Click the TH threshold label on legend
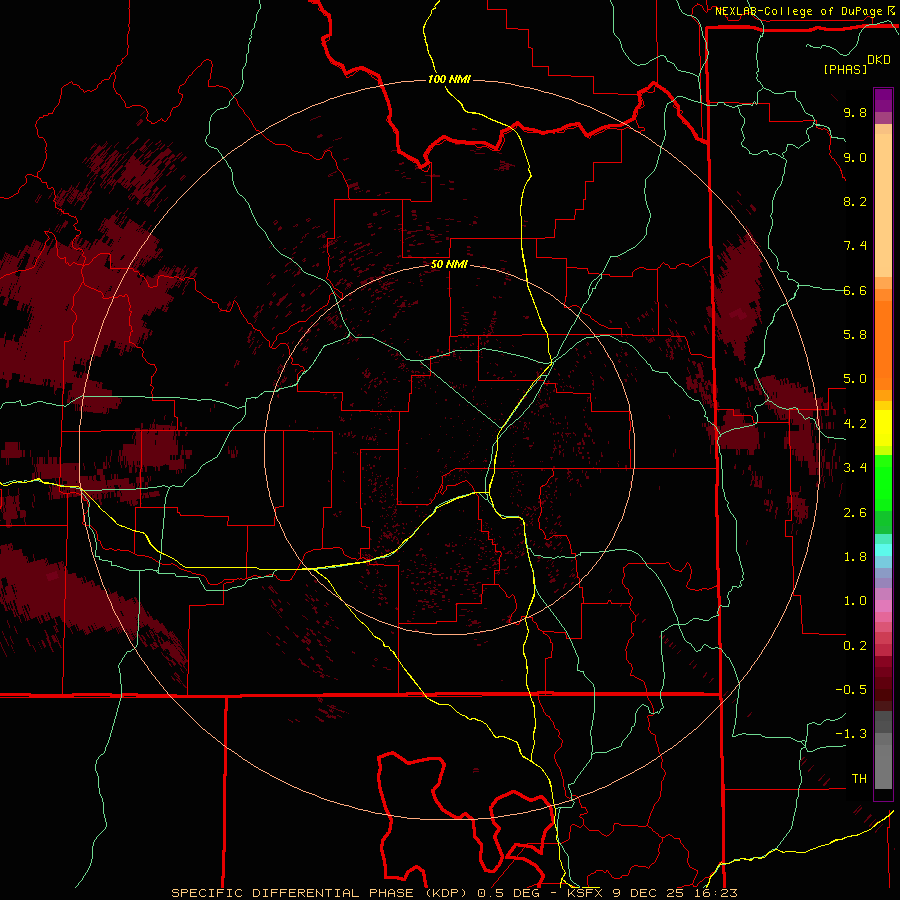The image size is (900, 900). tap(859, 779)
